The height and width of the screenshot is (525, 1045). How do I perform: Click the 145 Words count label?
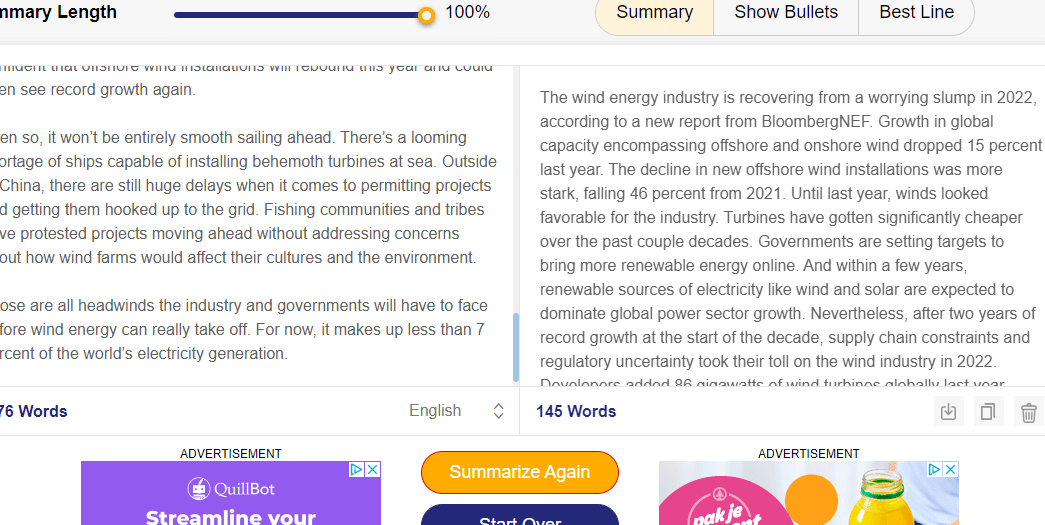tap(576, 411)
